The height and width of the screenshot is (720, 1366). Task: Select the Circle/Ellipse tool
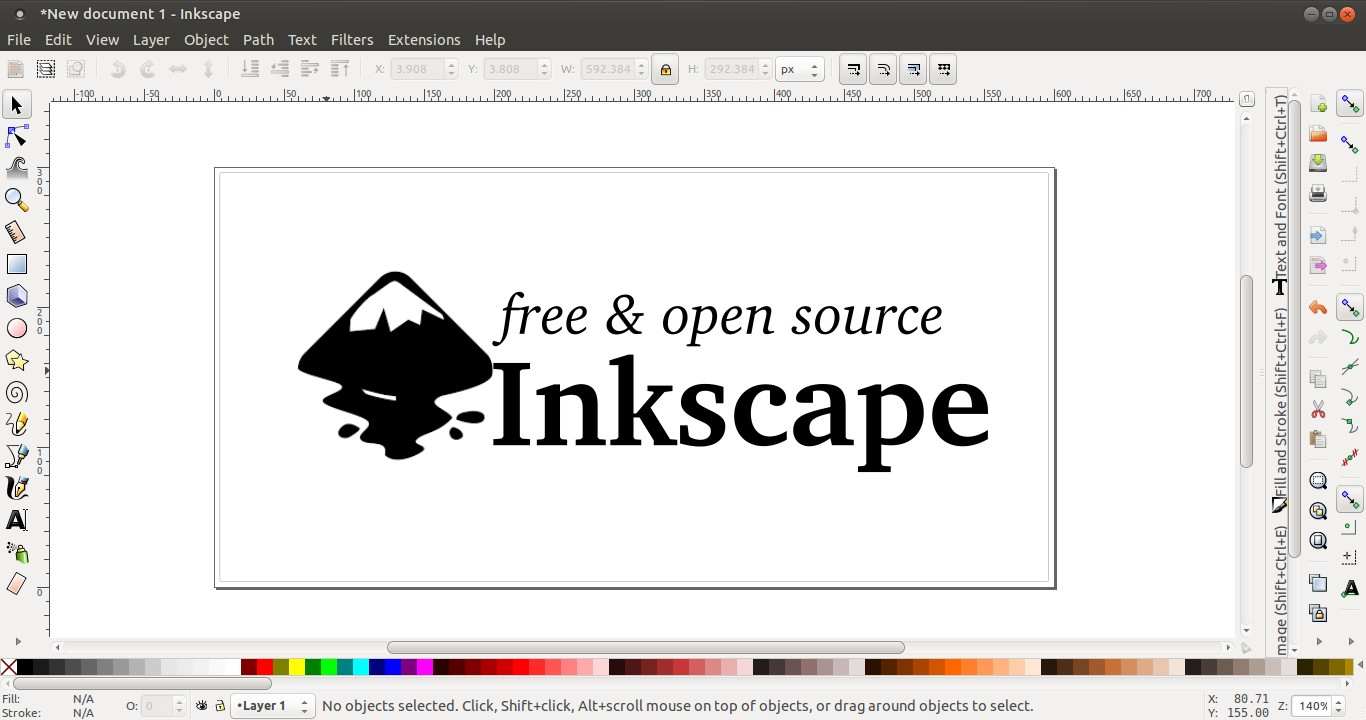click(17, 328)
